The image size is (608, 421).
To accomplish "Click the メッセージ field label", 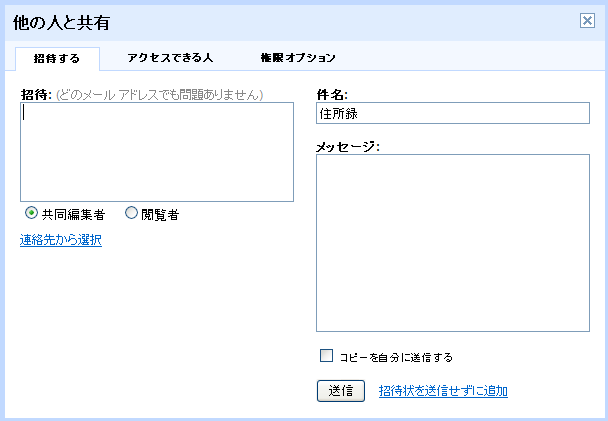I will (347, 147).
